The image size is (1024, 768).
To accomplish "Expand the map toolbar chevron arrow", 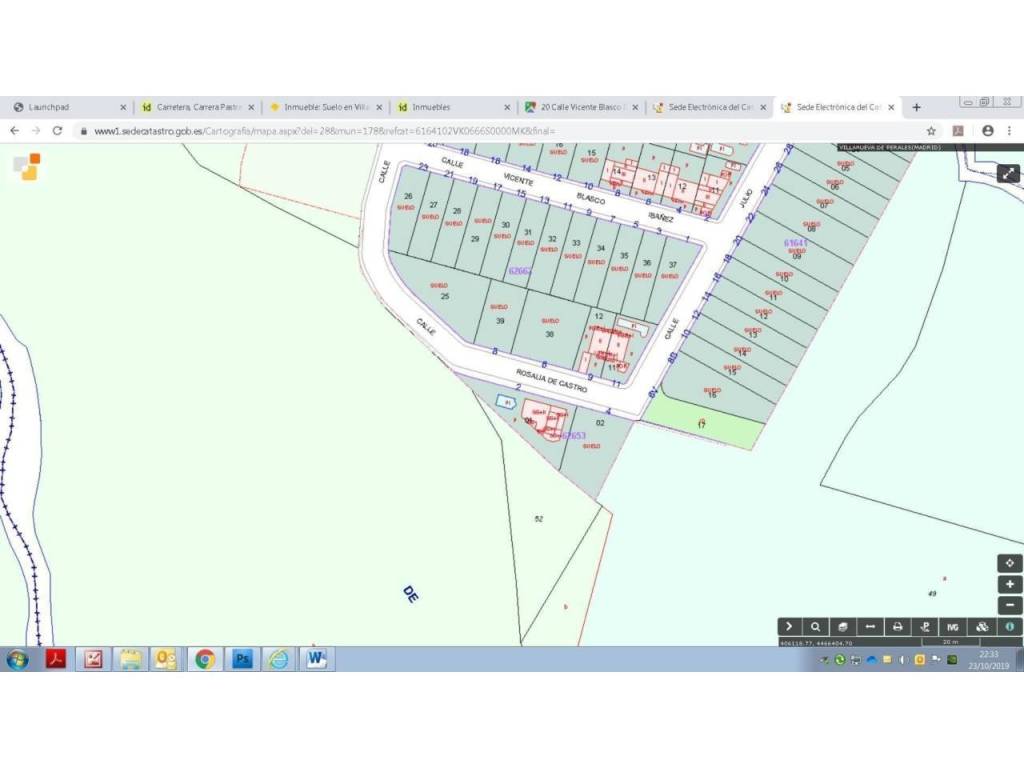I will point(789,627).
